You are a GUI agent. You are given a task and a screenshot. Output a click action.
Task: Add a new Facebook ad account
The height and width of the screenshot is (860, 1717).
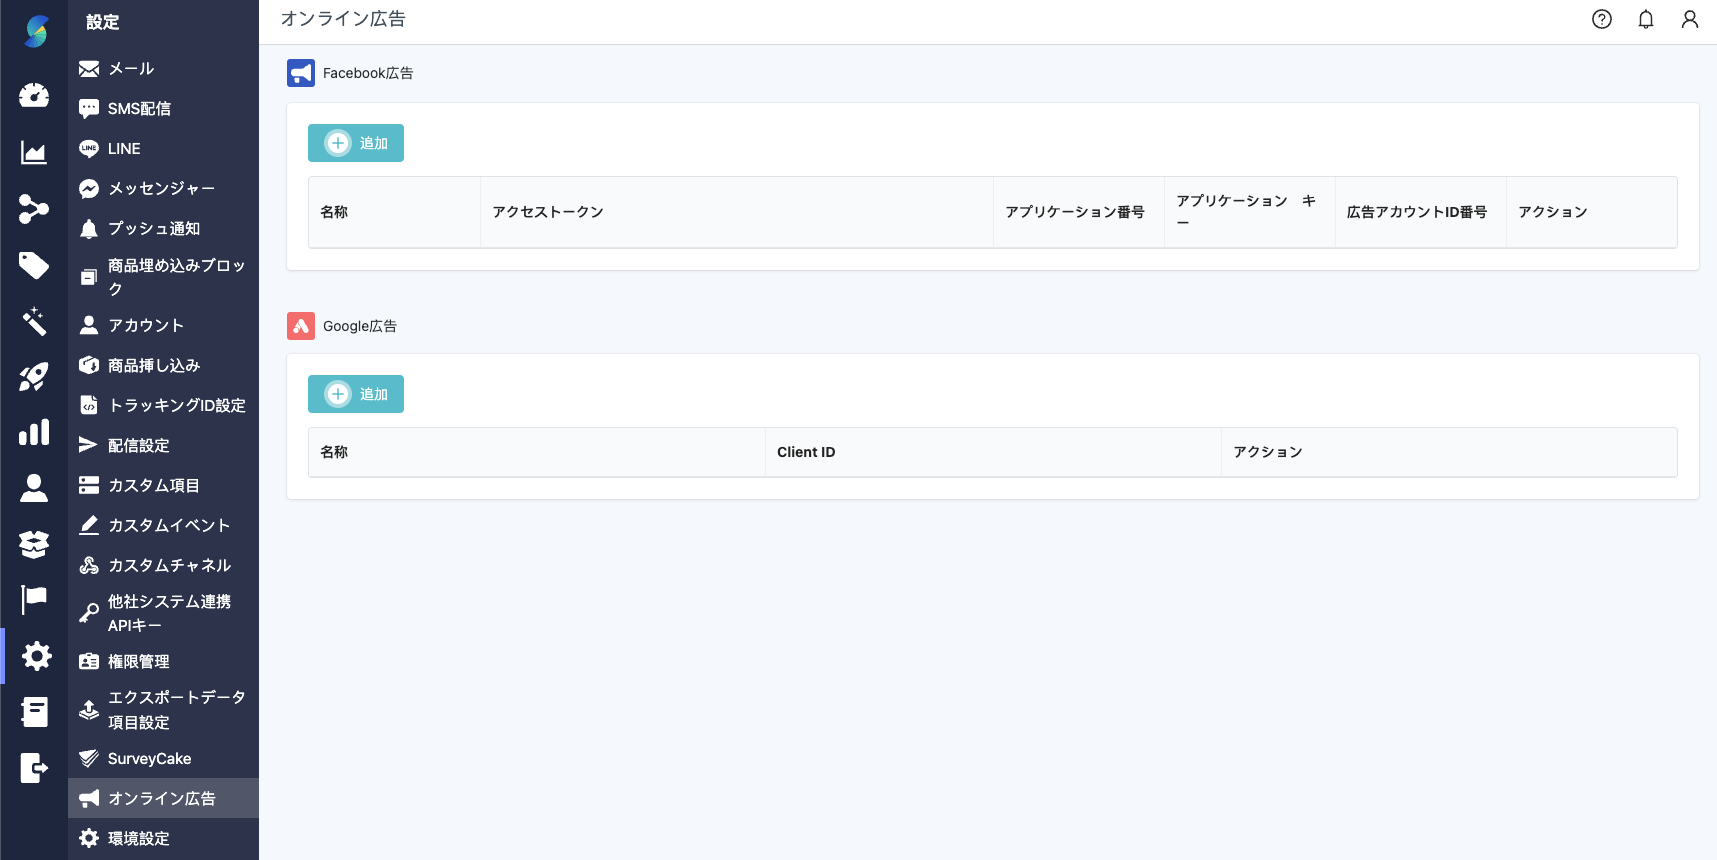[x=356, y=143]
